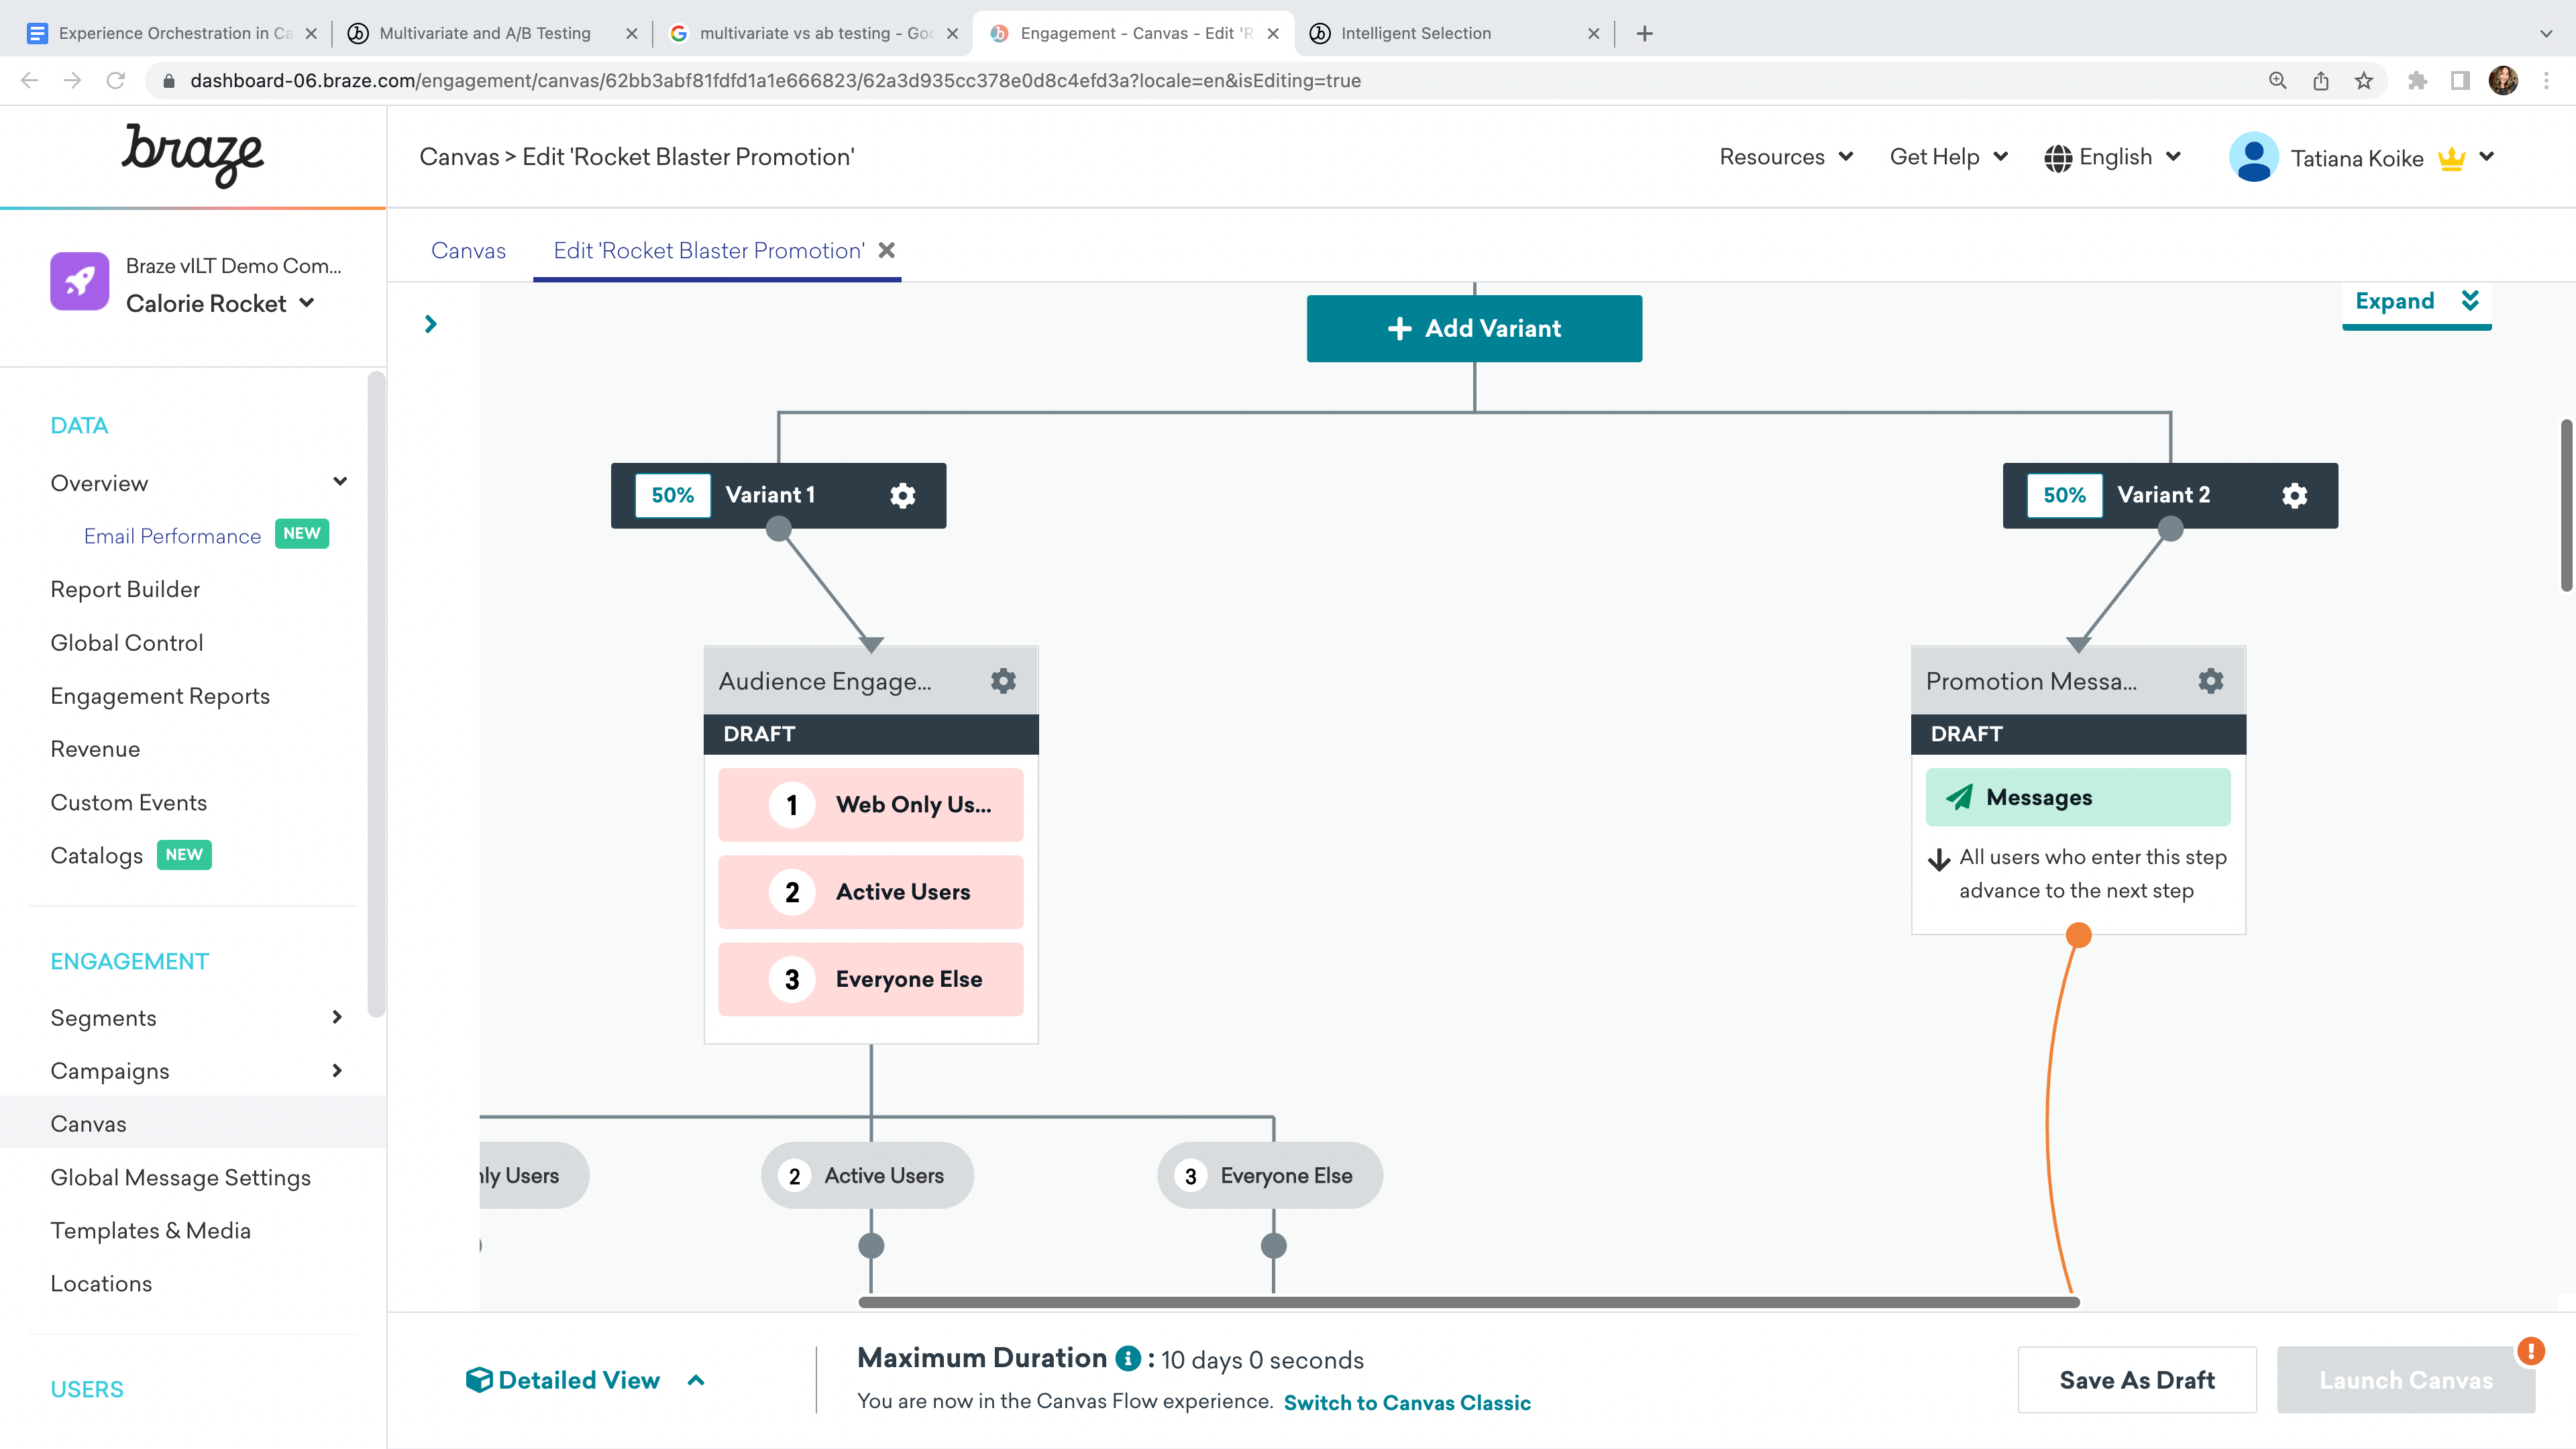Open Tatiana Koike account dropdown
The width and height of the screenshot is (2576, 1449).
pos(2486,157)
